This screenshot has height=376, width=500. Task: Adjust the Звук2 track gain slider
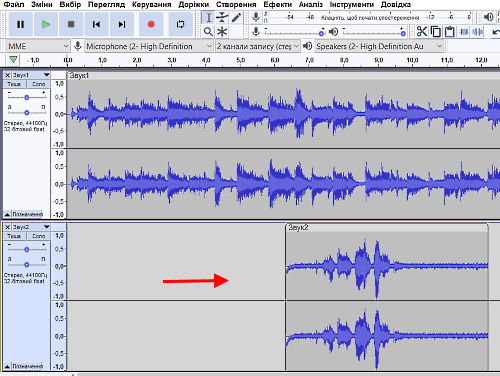click(27, 249)
